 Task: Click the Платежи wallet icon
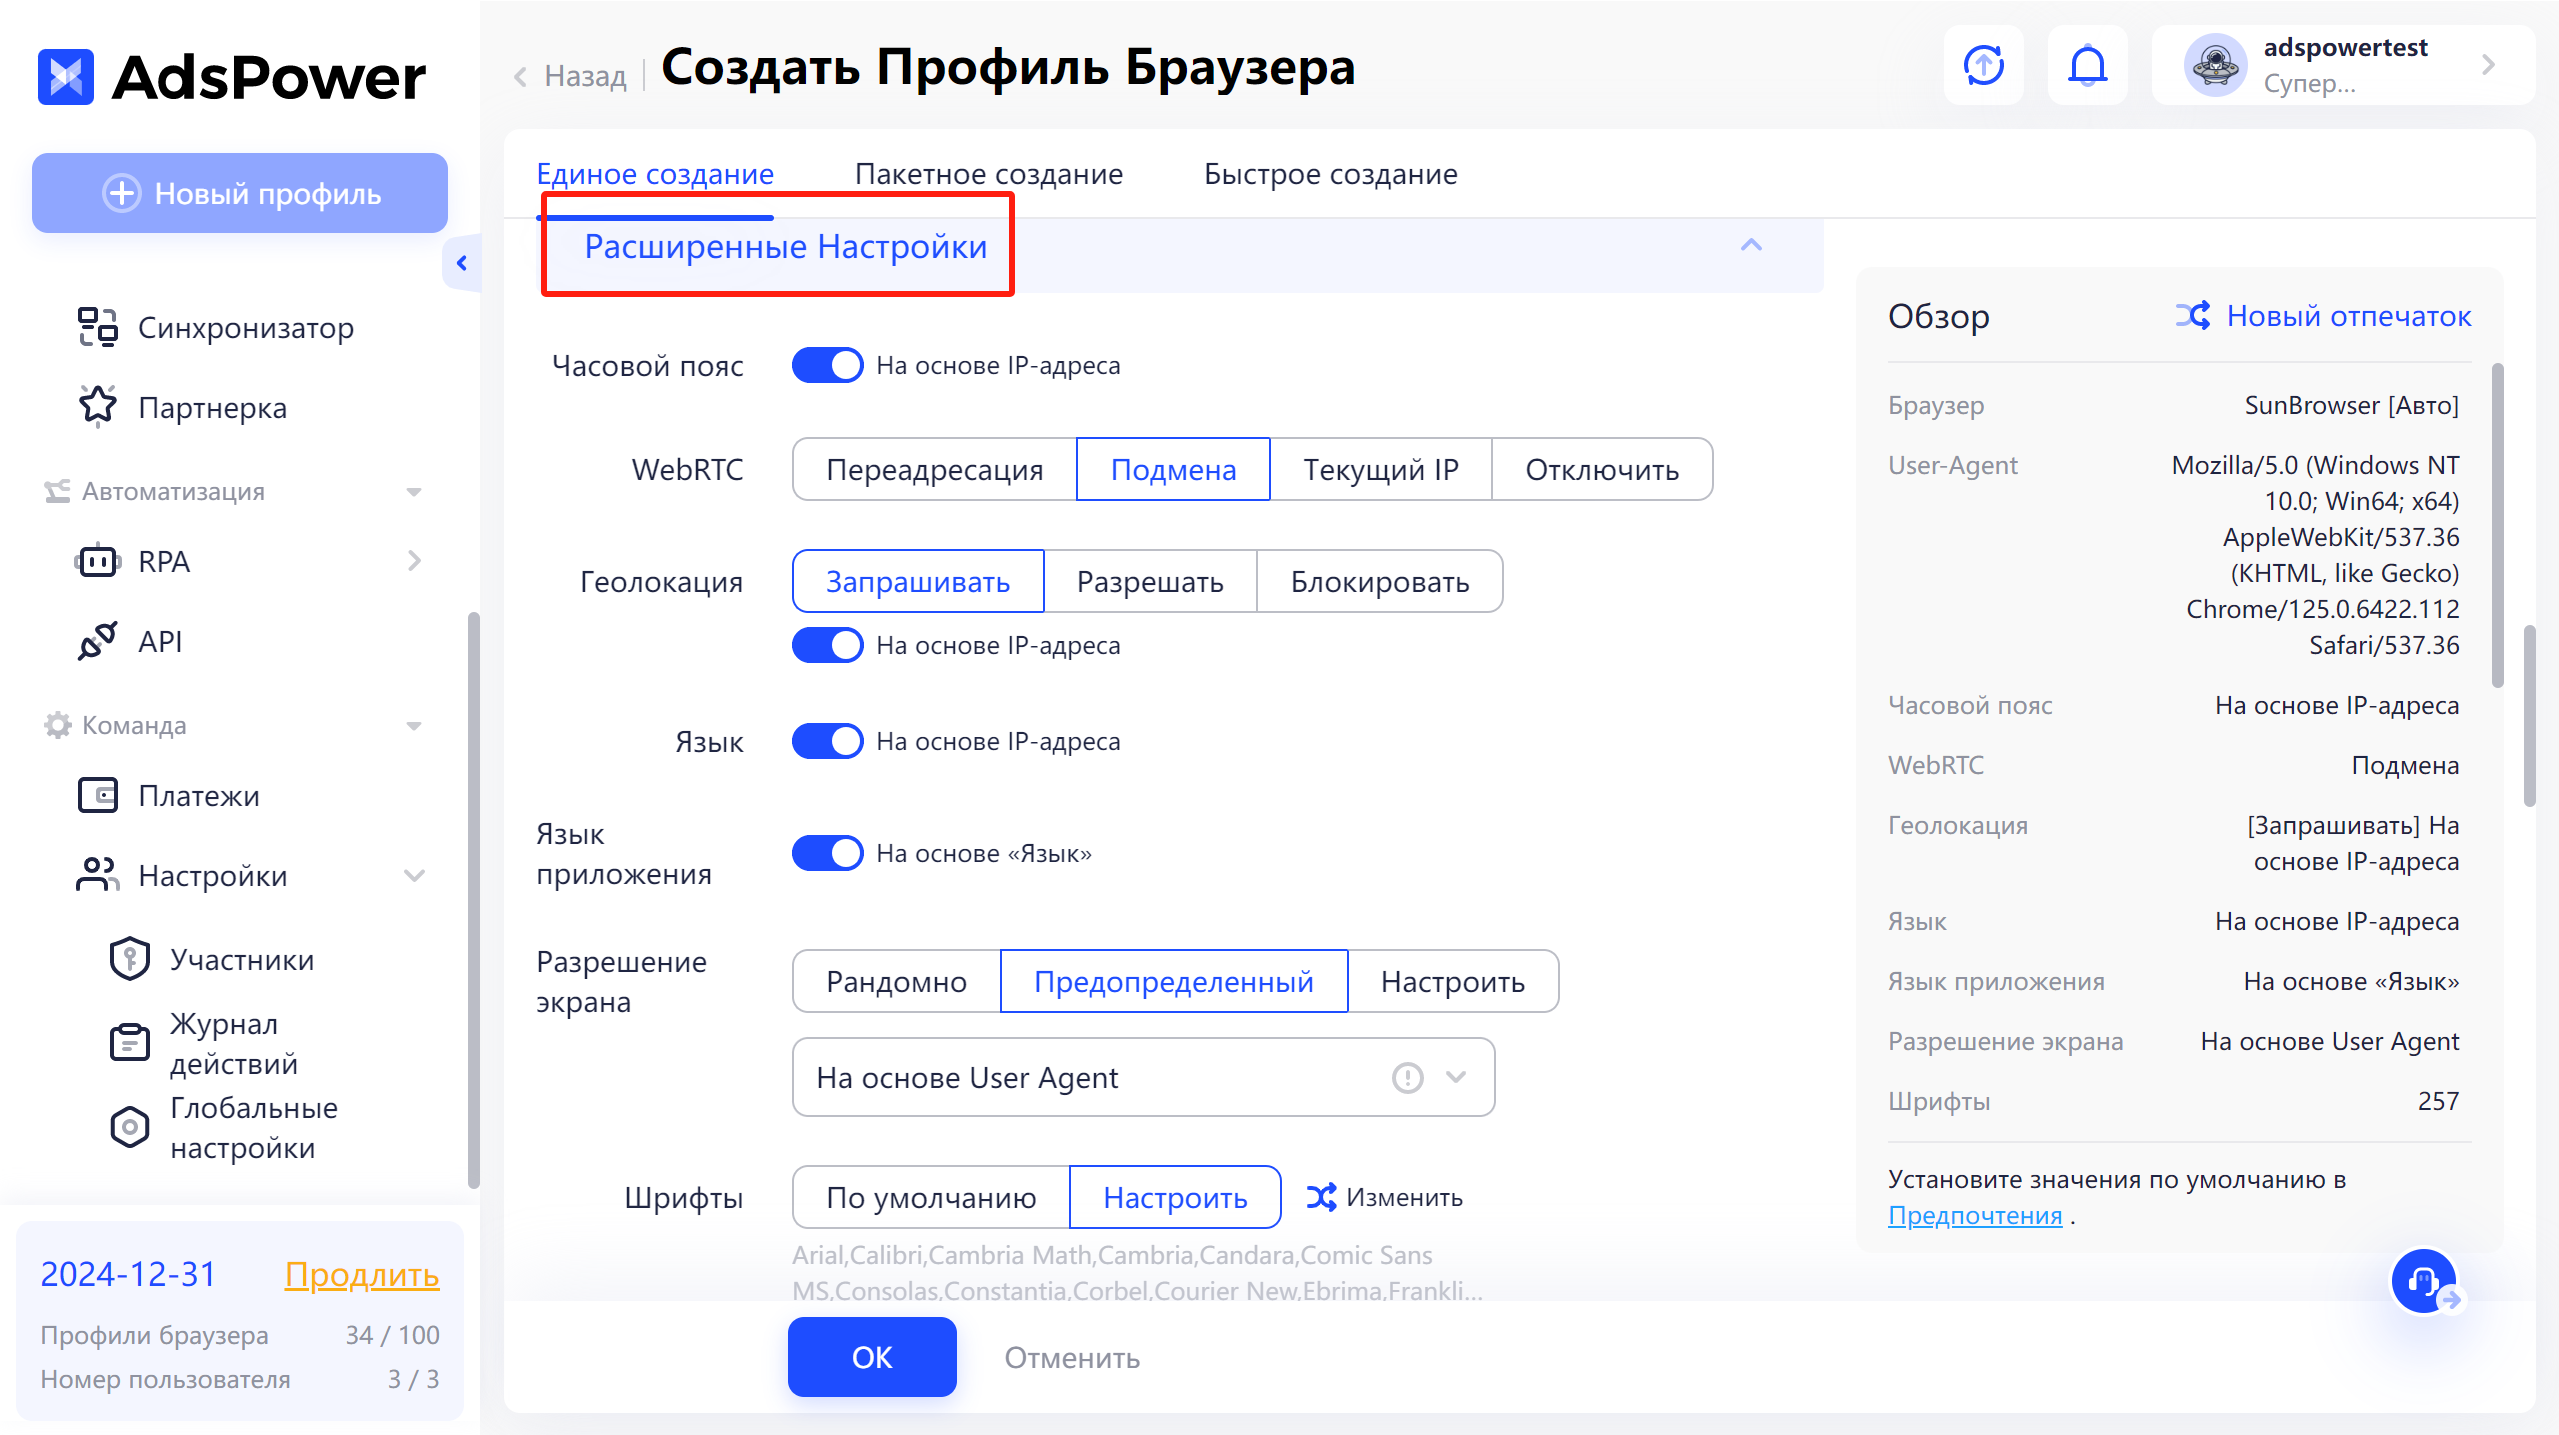[x=98, y=795]
